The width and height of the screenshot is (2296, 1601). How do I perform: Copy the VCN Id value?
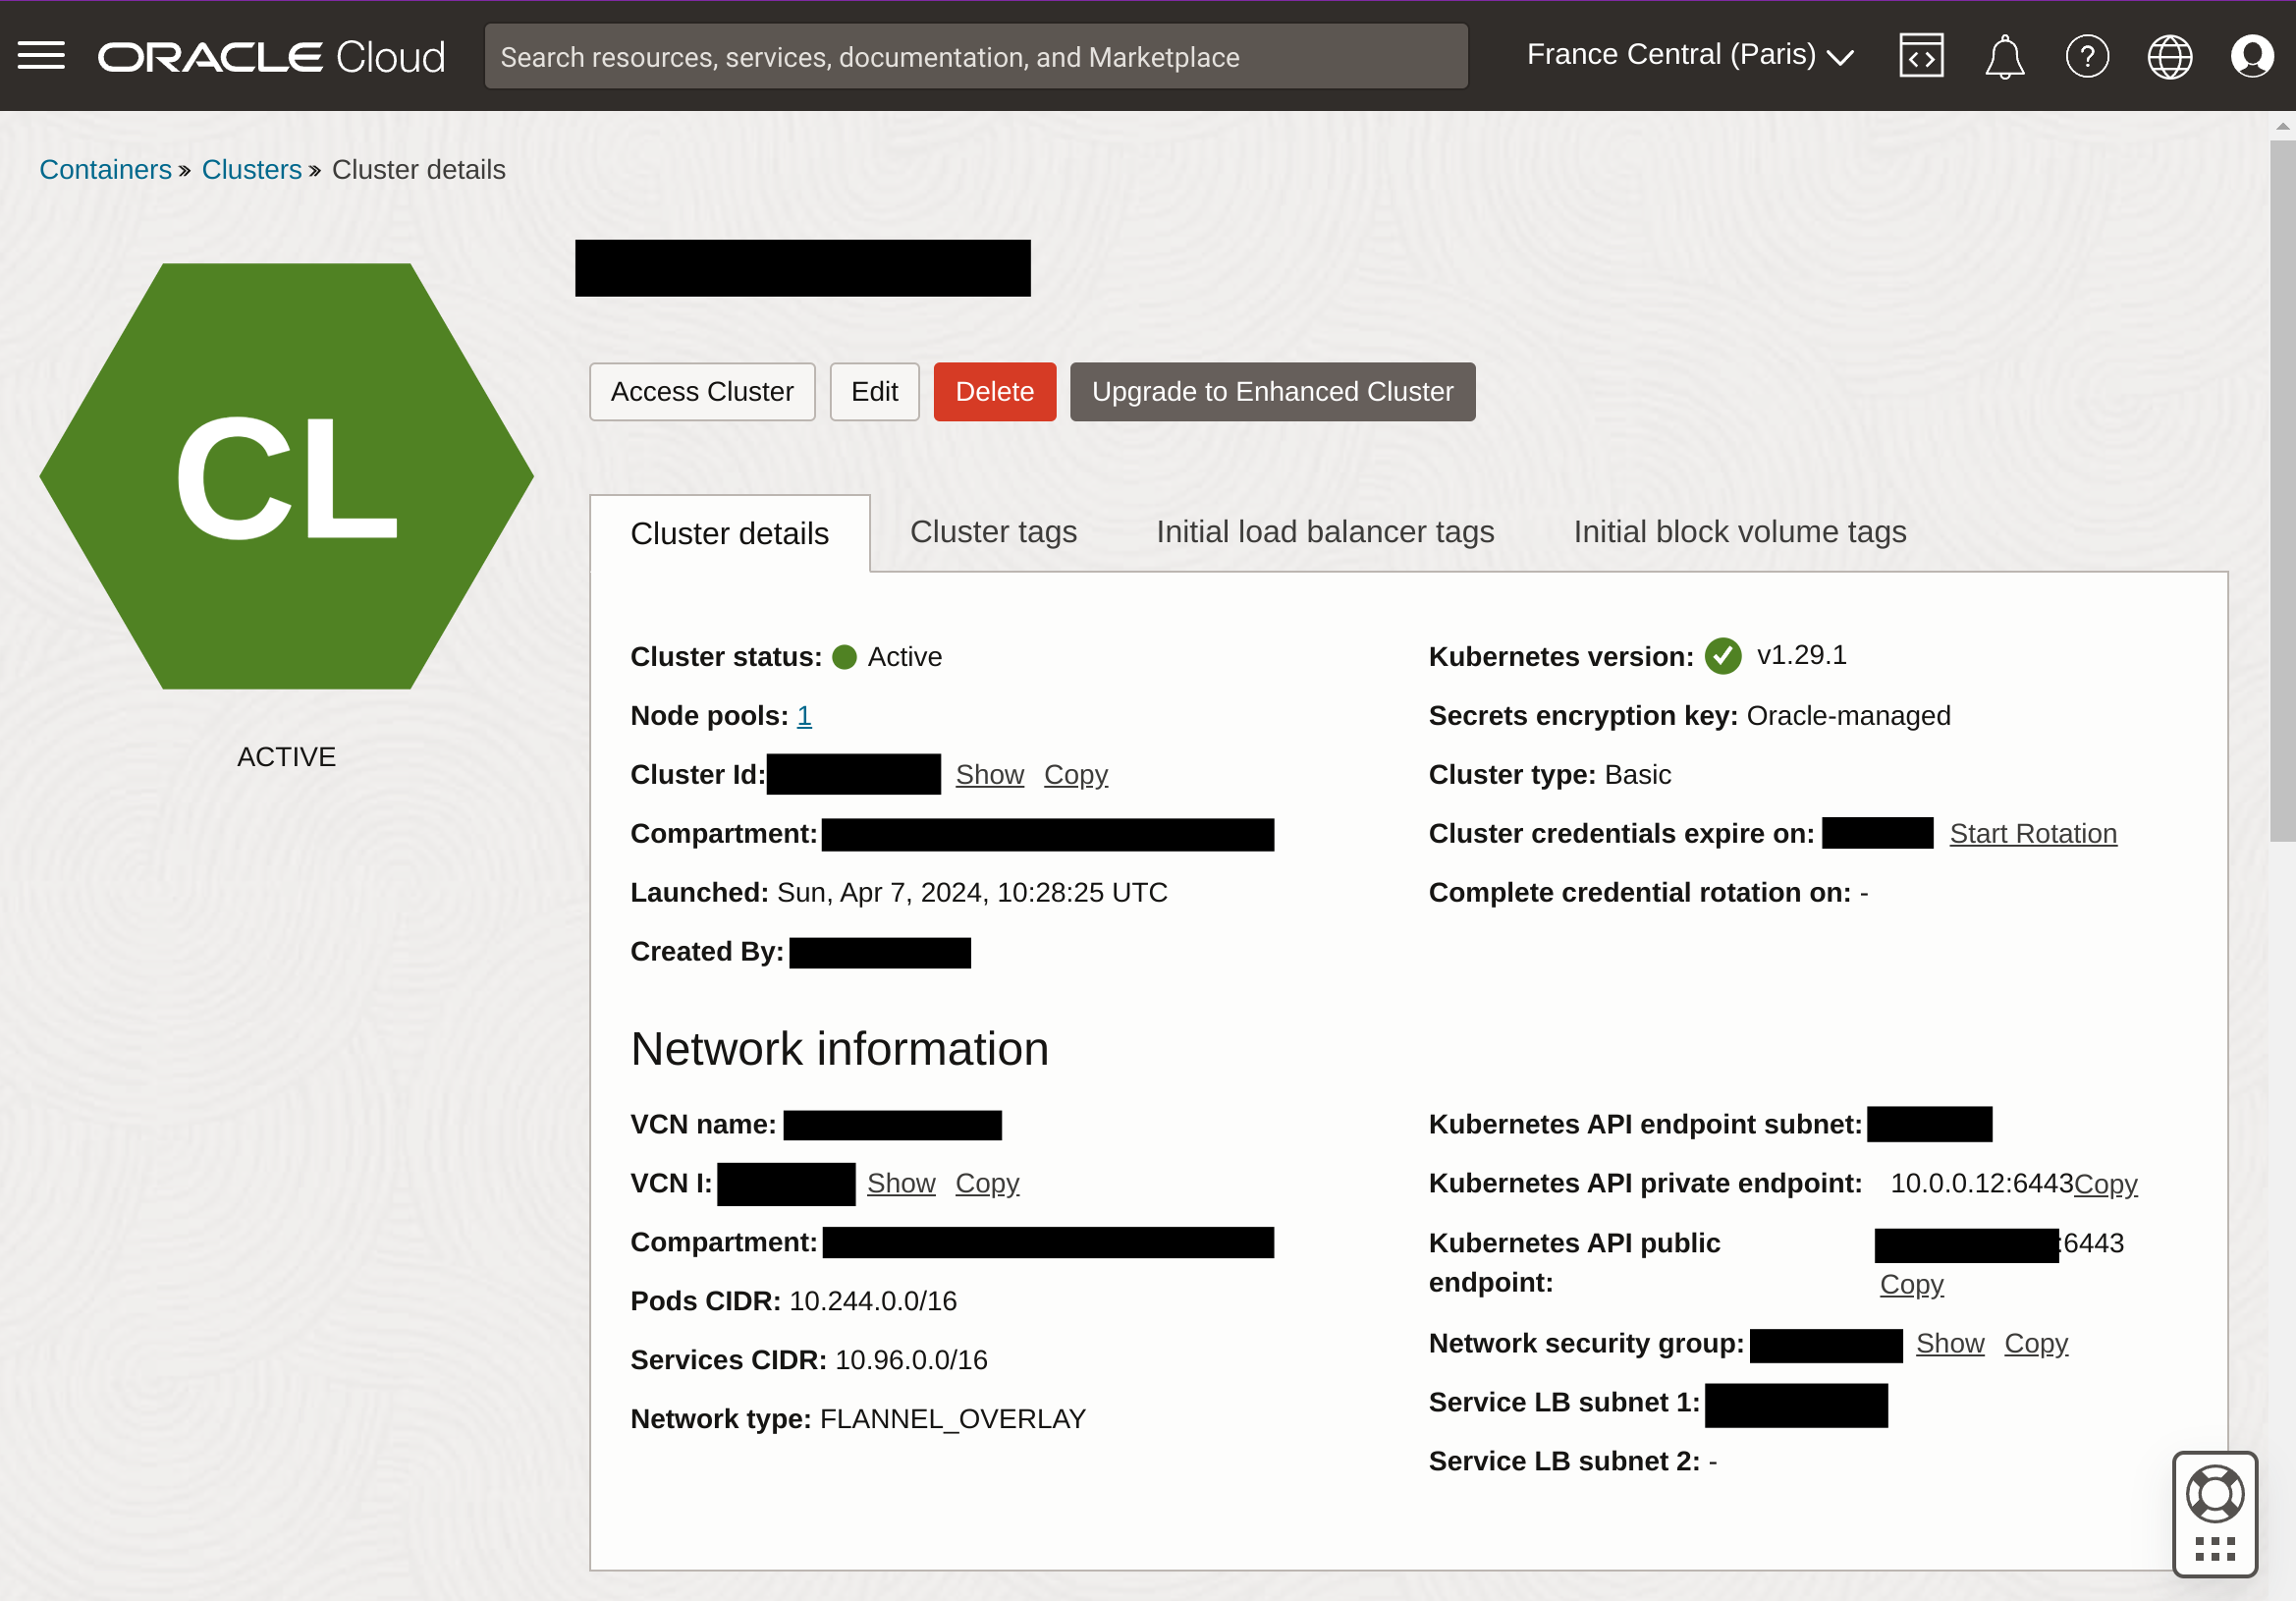pos(986,1182)
